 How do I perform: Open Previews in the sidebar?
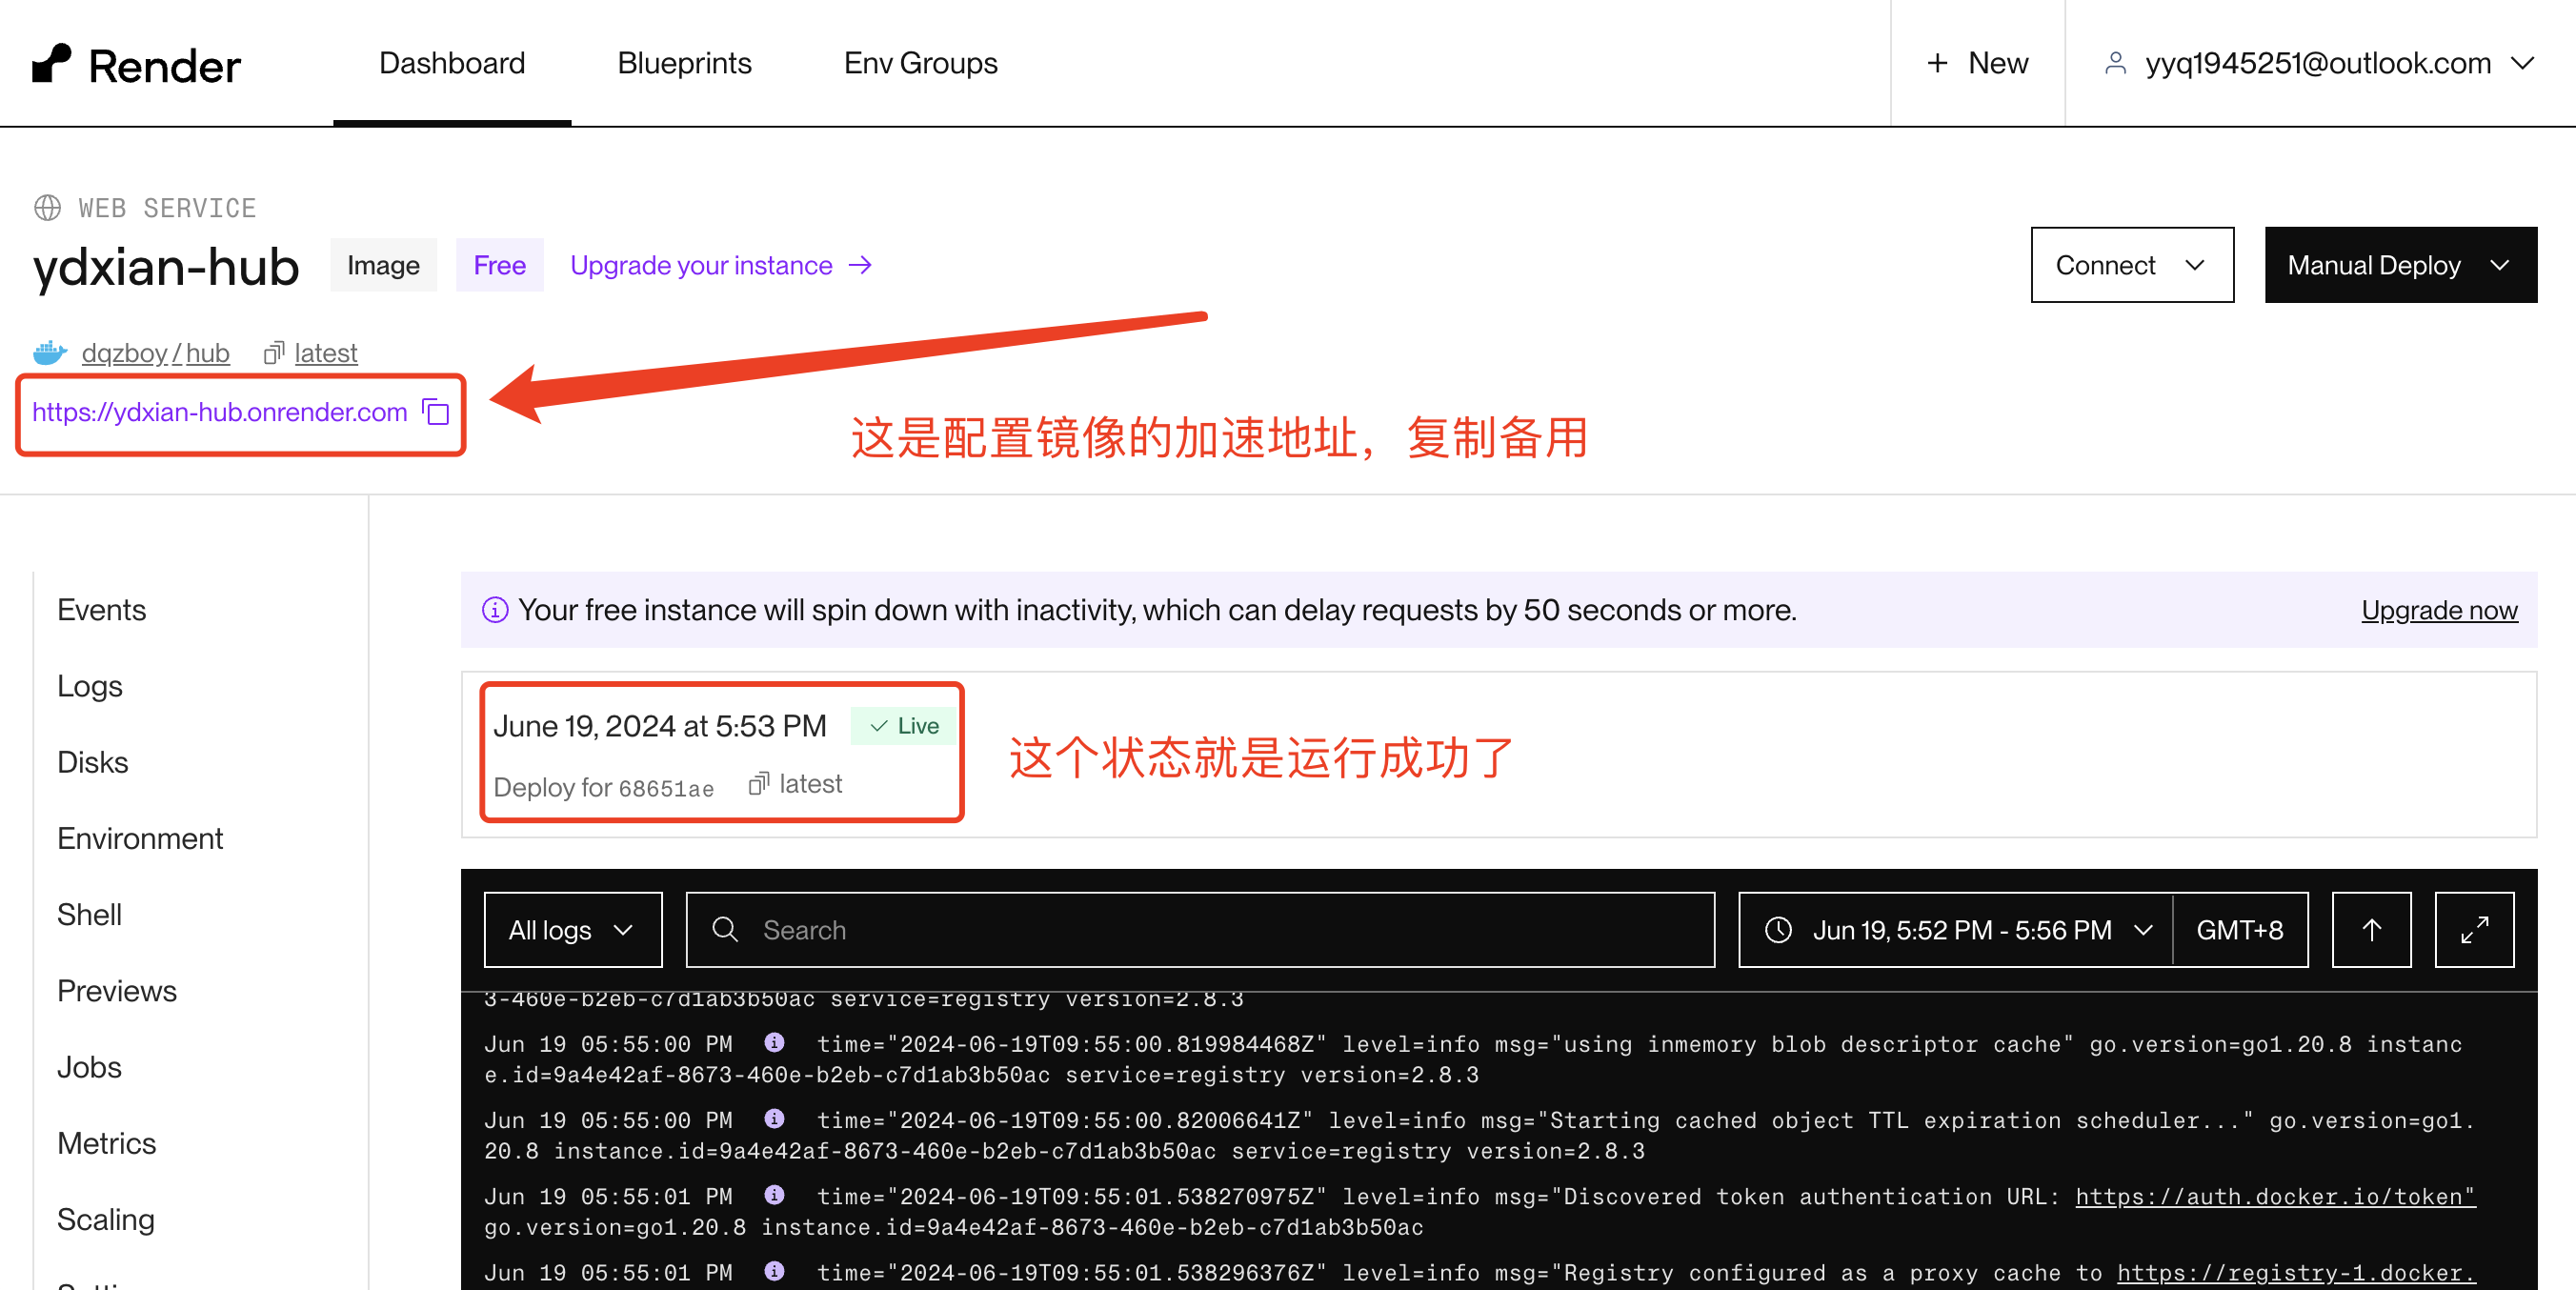click(117, 991)
